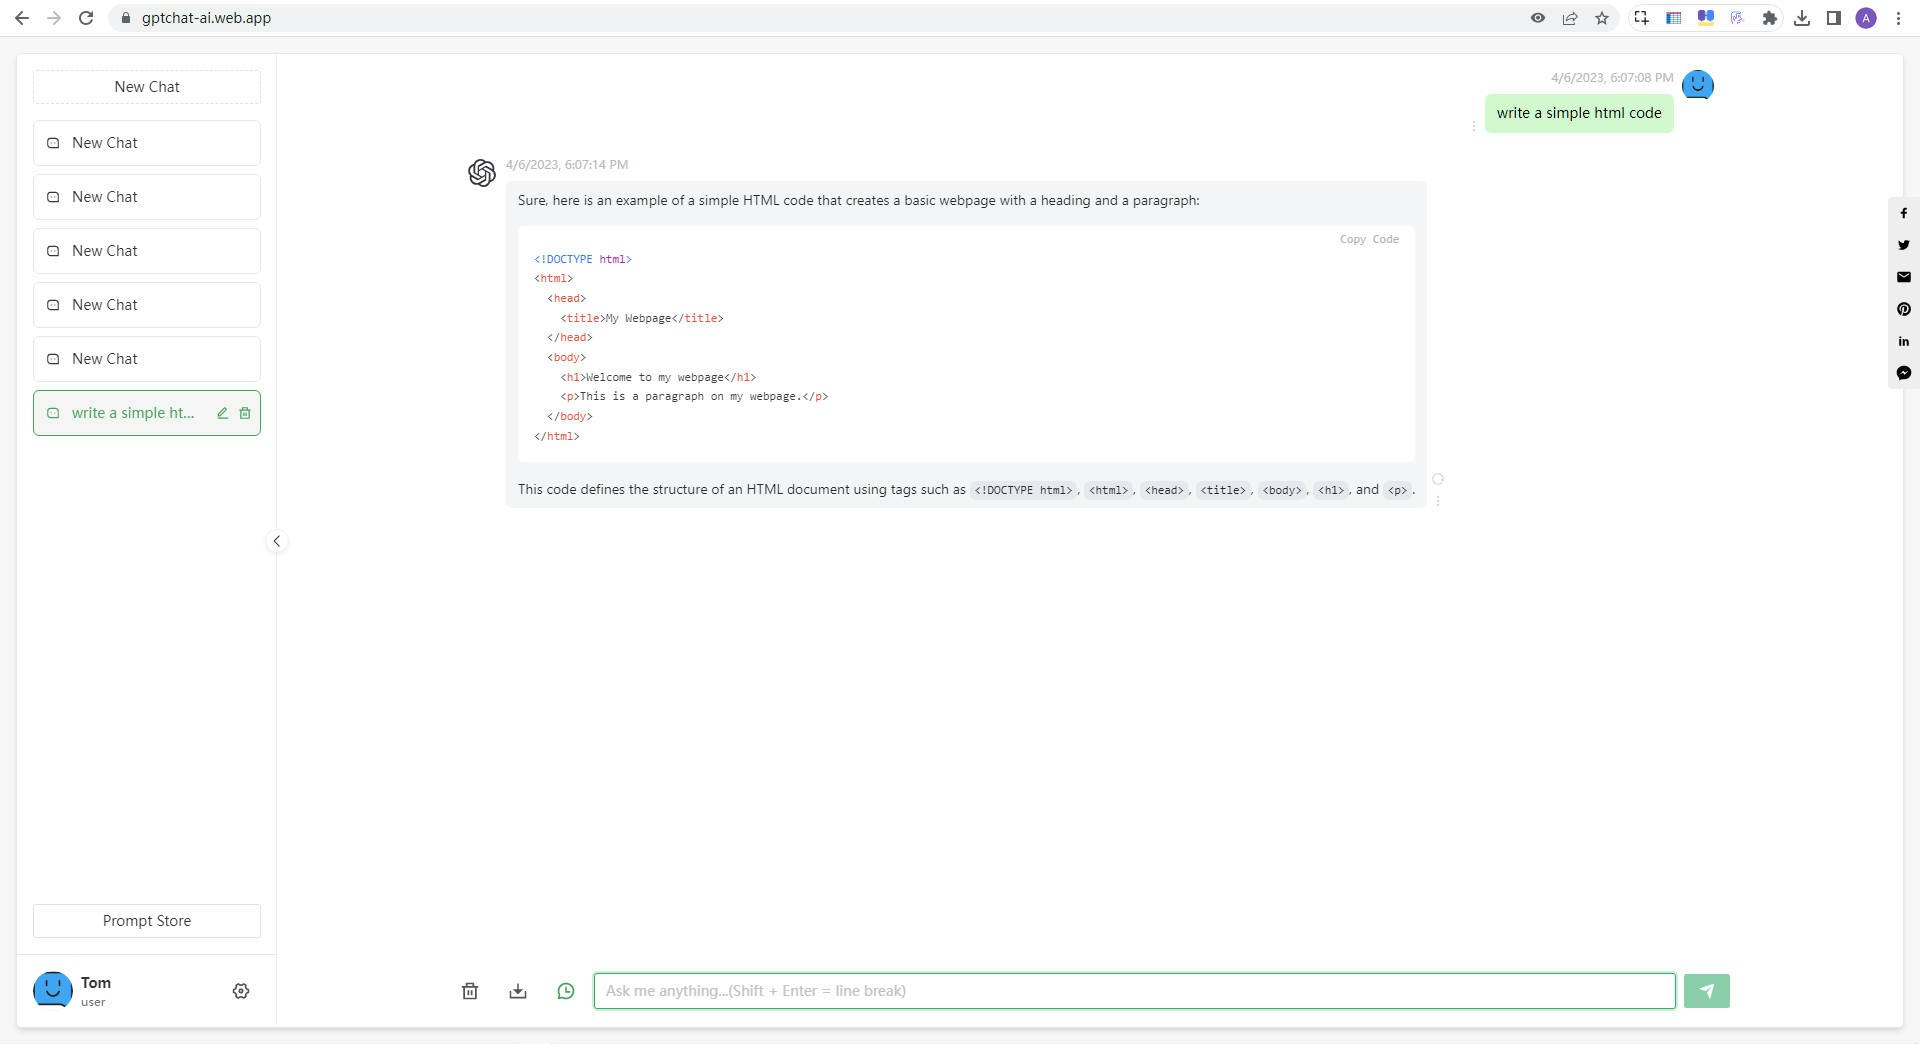Focus the 'Ask me anything' input field

(x=1134, y=991)
